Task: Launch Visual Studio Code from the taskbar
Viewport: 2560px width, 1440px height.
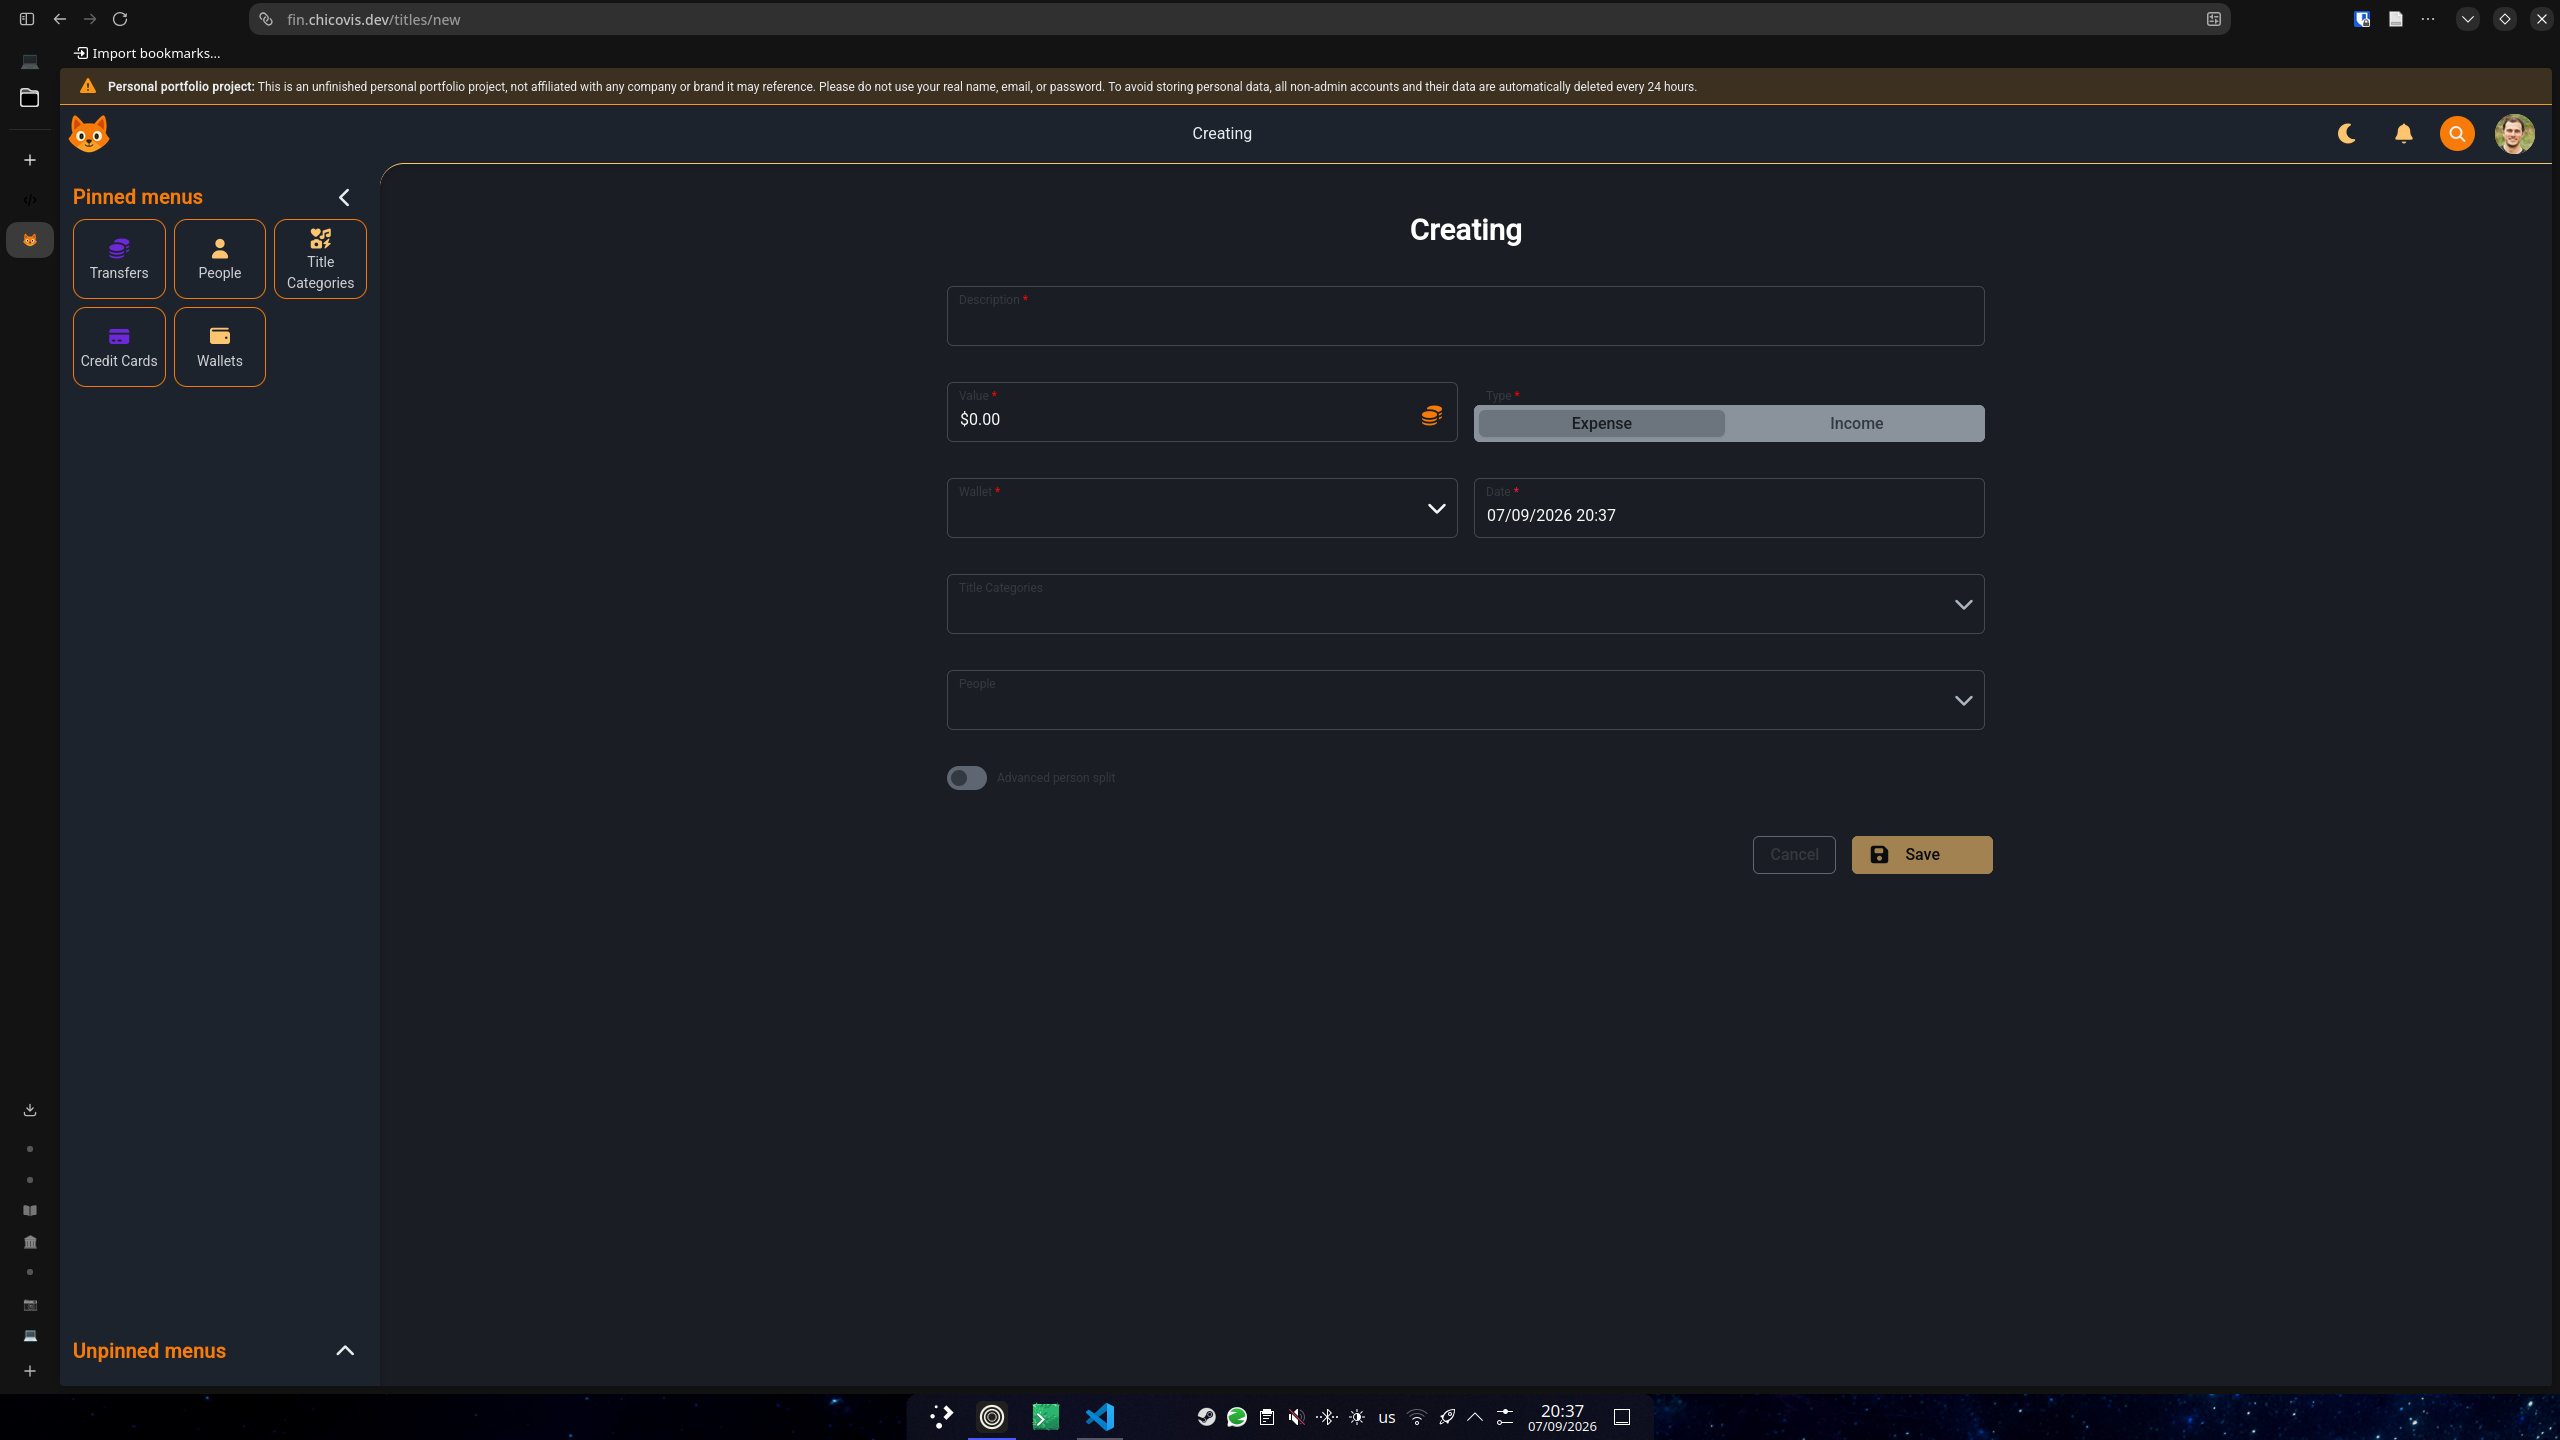Action: click(x=1099, y=1417)
